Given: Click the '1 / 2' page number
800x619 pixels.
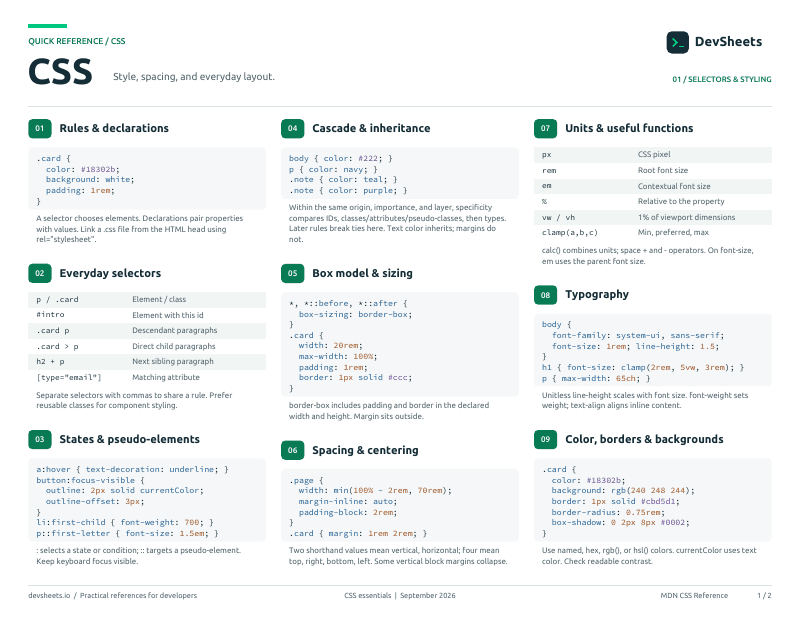Looking at the screenshot, I should tap(764, 596).
